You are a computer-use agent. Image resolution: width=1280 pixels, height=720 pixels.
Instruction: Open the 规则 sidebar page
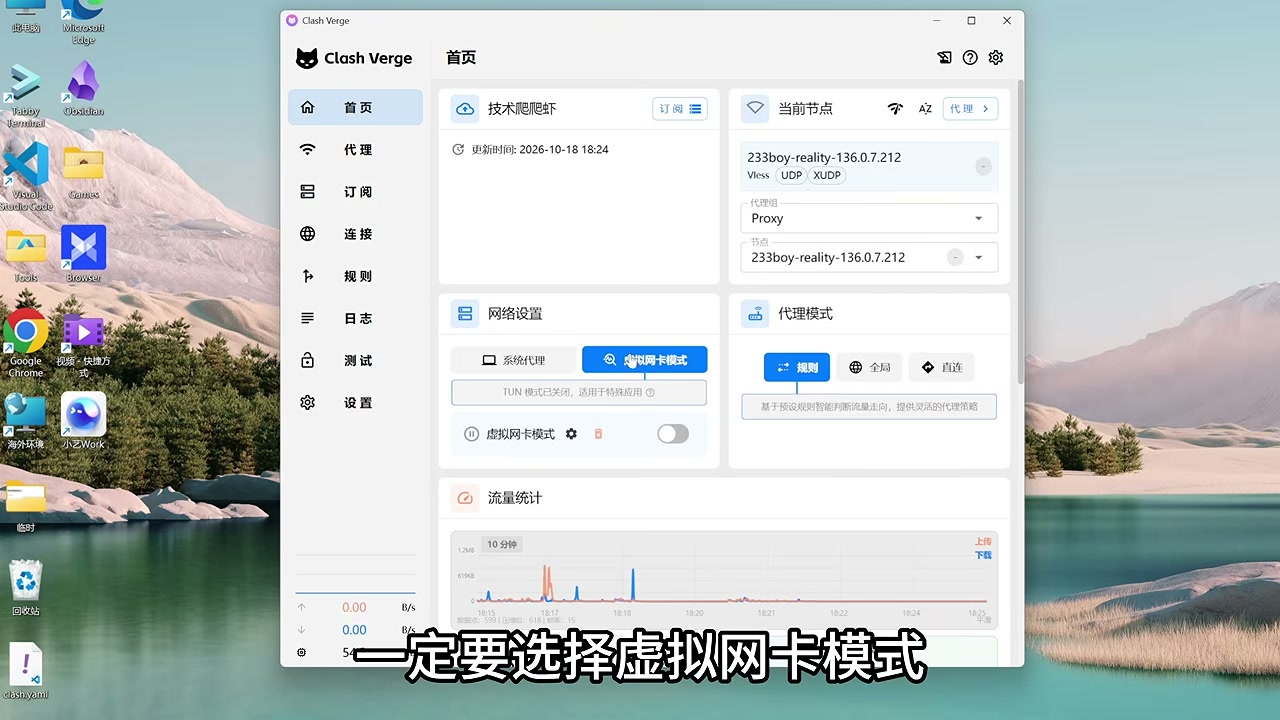355,276
